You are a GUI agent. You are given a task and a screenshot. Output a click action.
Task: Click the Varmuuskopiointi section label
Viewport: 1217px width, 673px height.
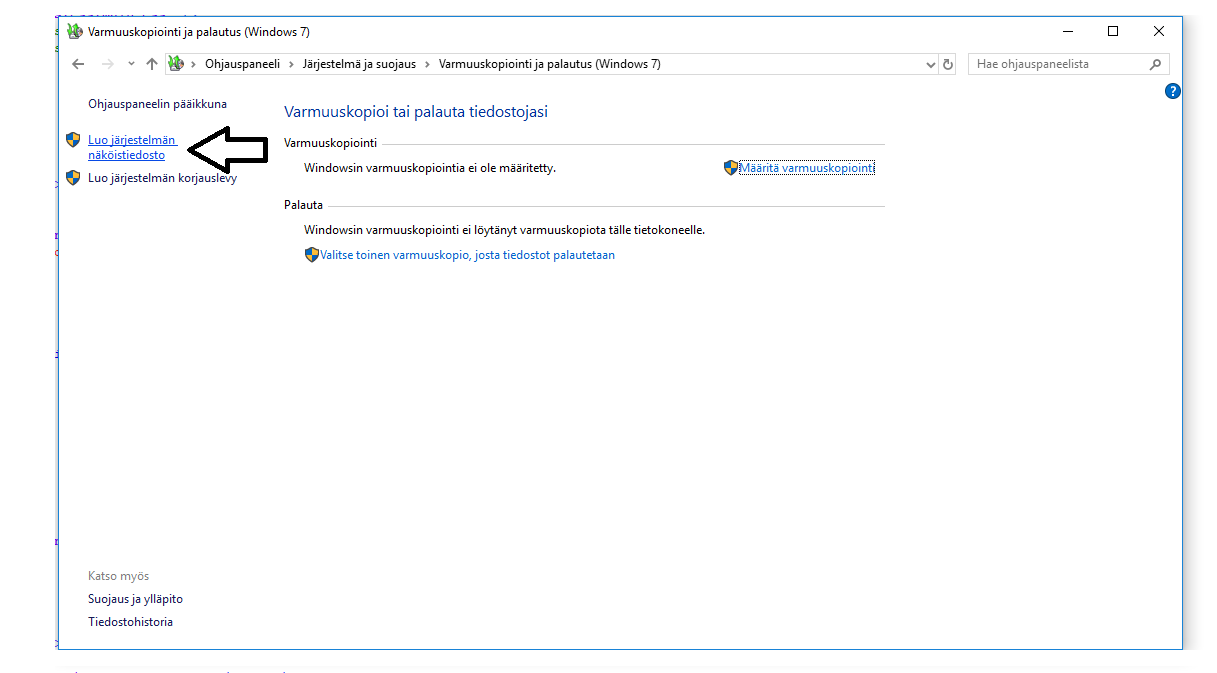point(330,144)
